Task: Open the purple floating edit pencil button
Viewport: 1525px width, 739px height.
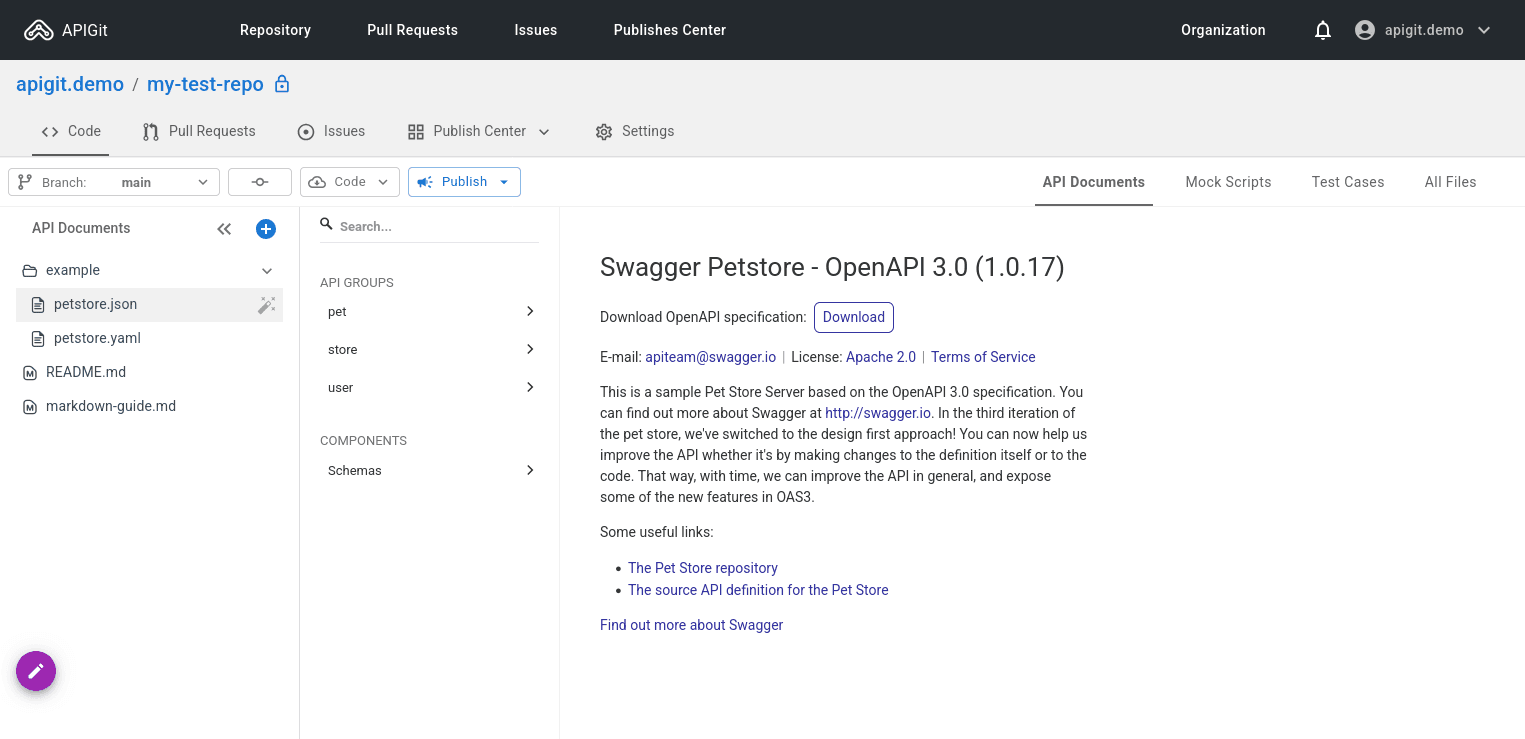Action: (x=36, y=671)
